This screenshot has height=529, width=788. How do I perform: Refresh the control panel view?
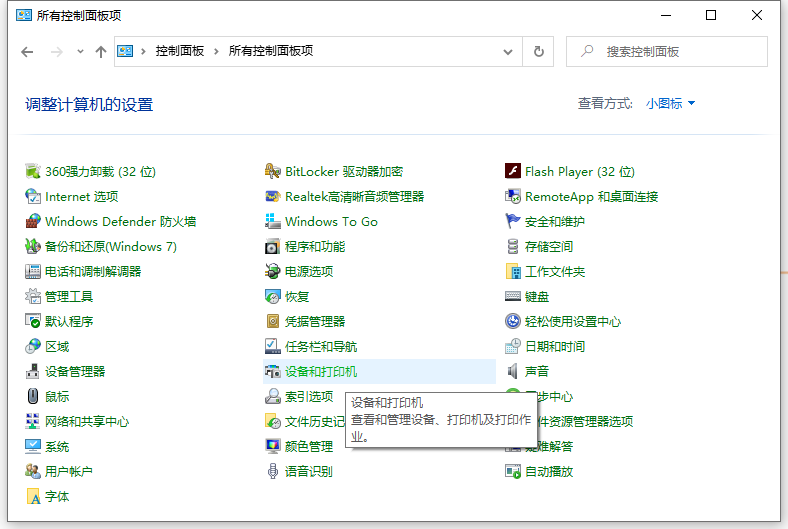pos(539,52)
